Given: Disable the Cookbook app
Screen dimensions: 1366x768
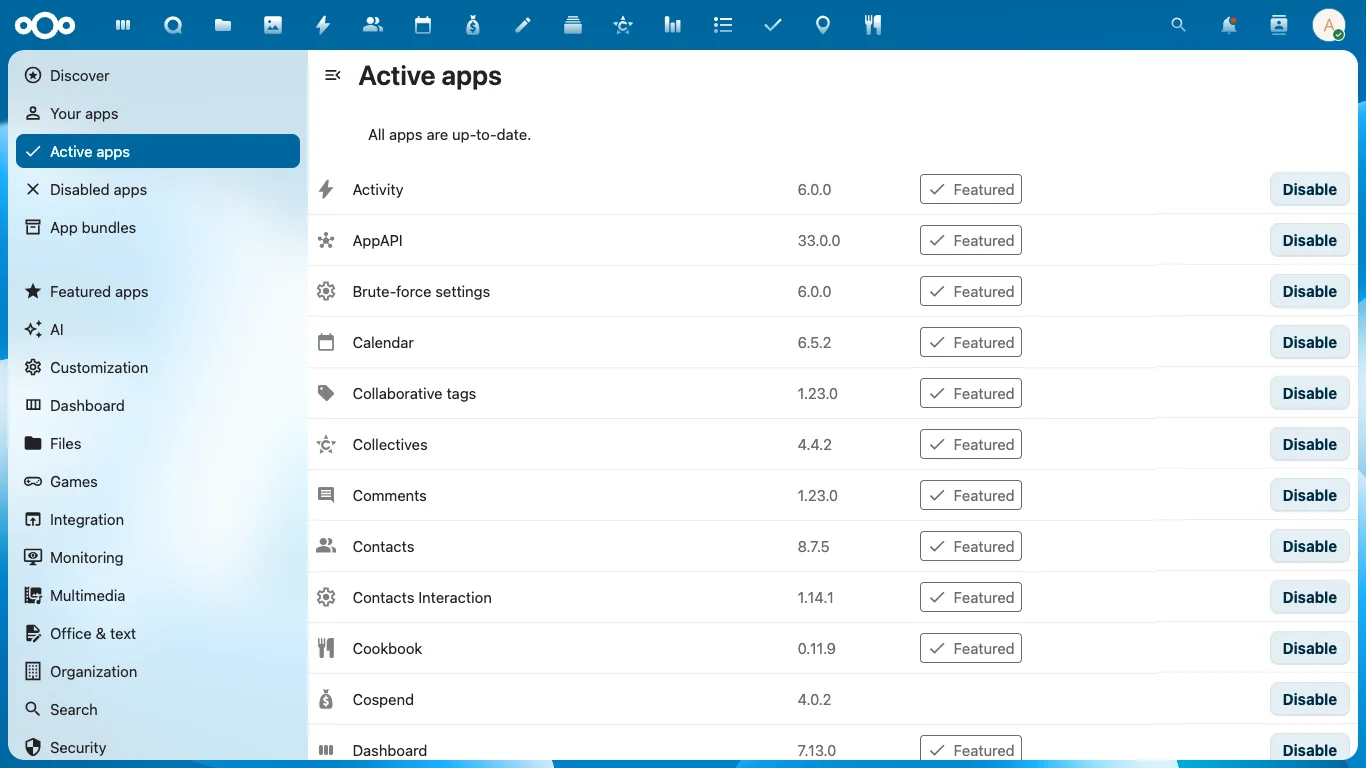Looking at the screenshot, I should 1310,648.
